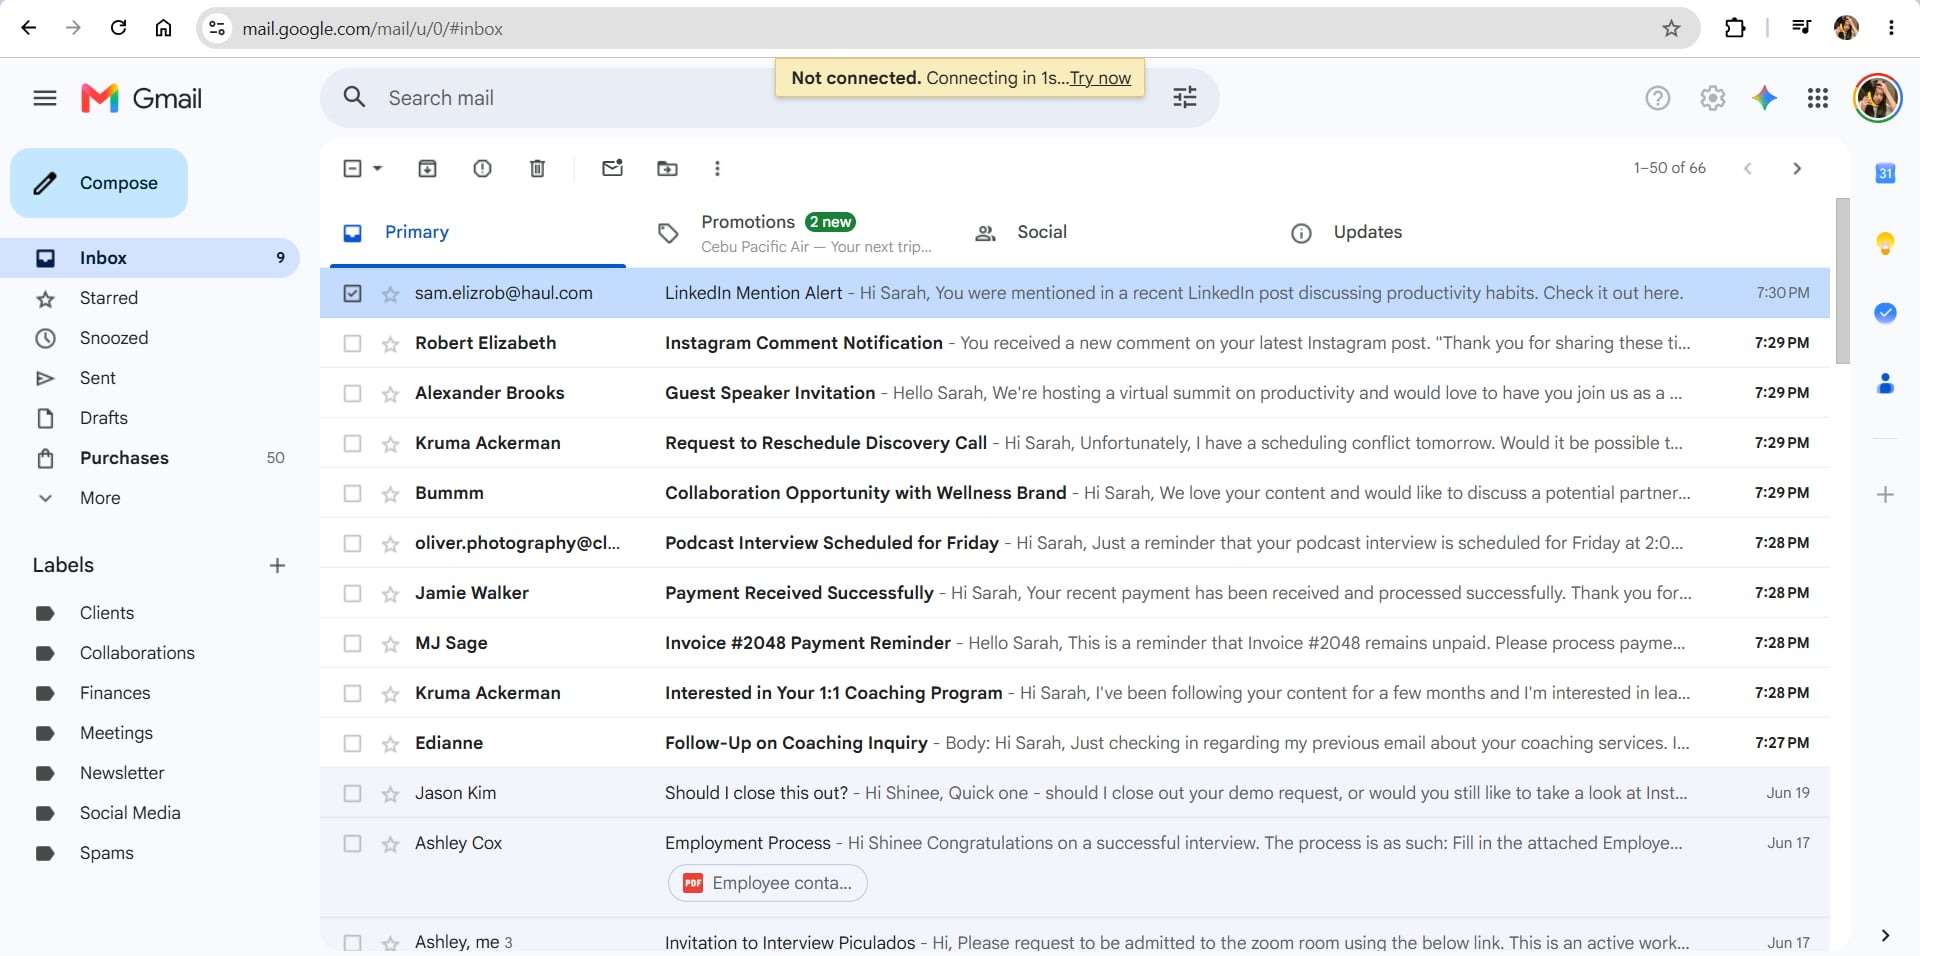Open the Gmail Support help icon
The image size is (1958, 956).
(x=1658, y=98)
